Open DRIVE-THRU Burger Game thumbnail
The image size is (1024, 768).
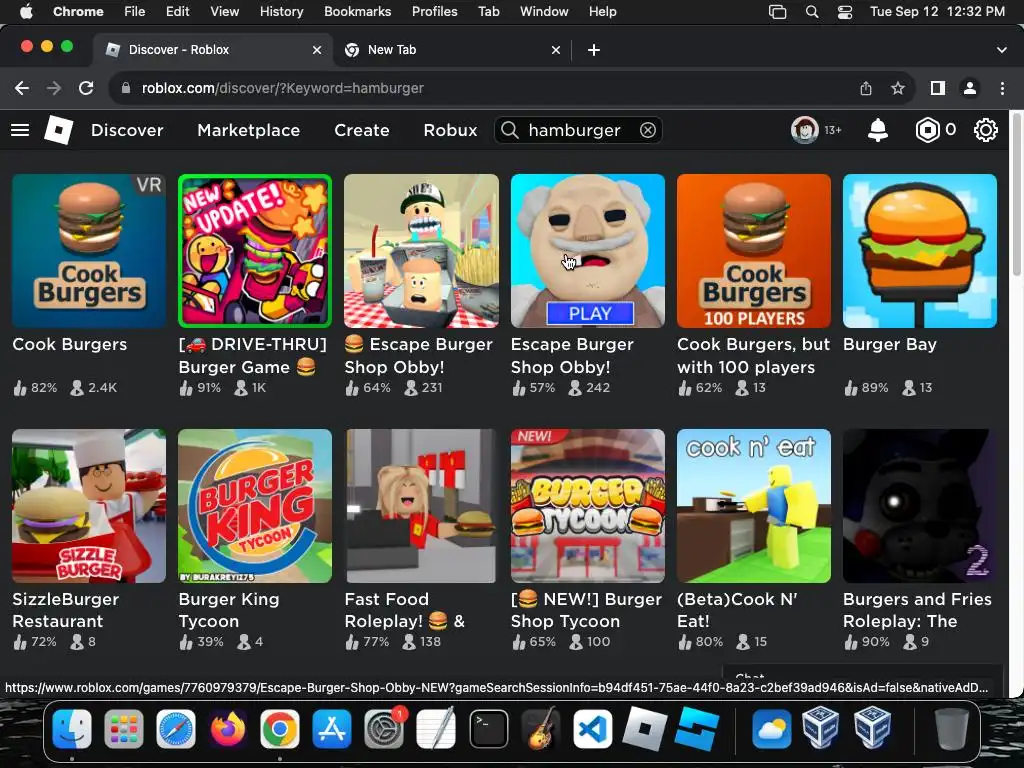[x=255, y=251]
